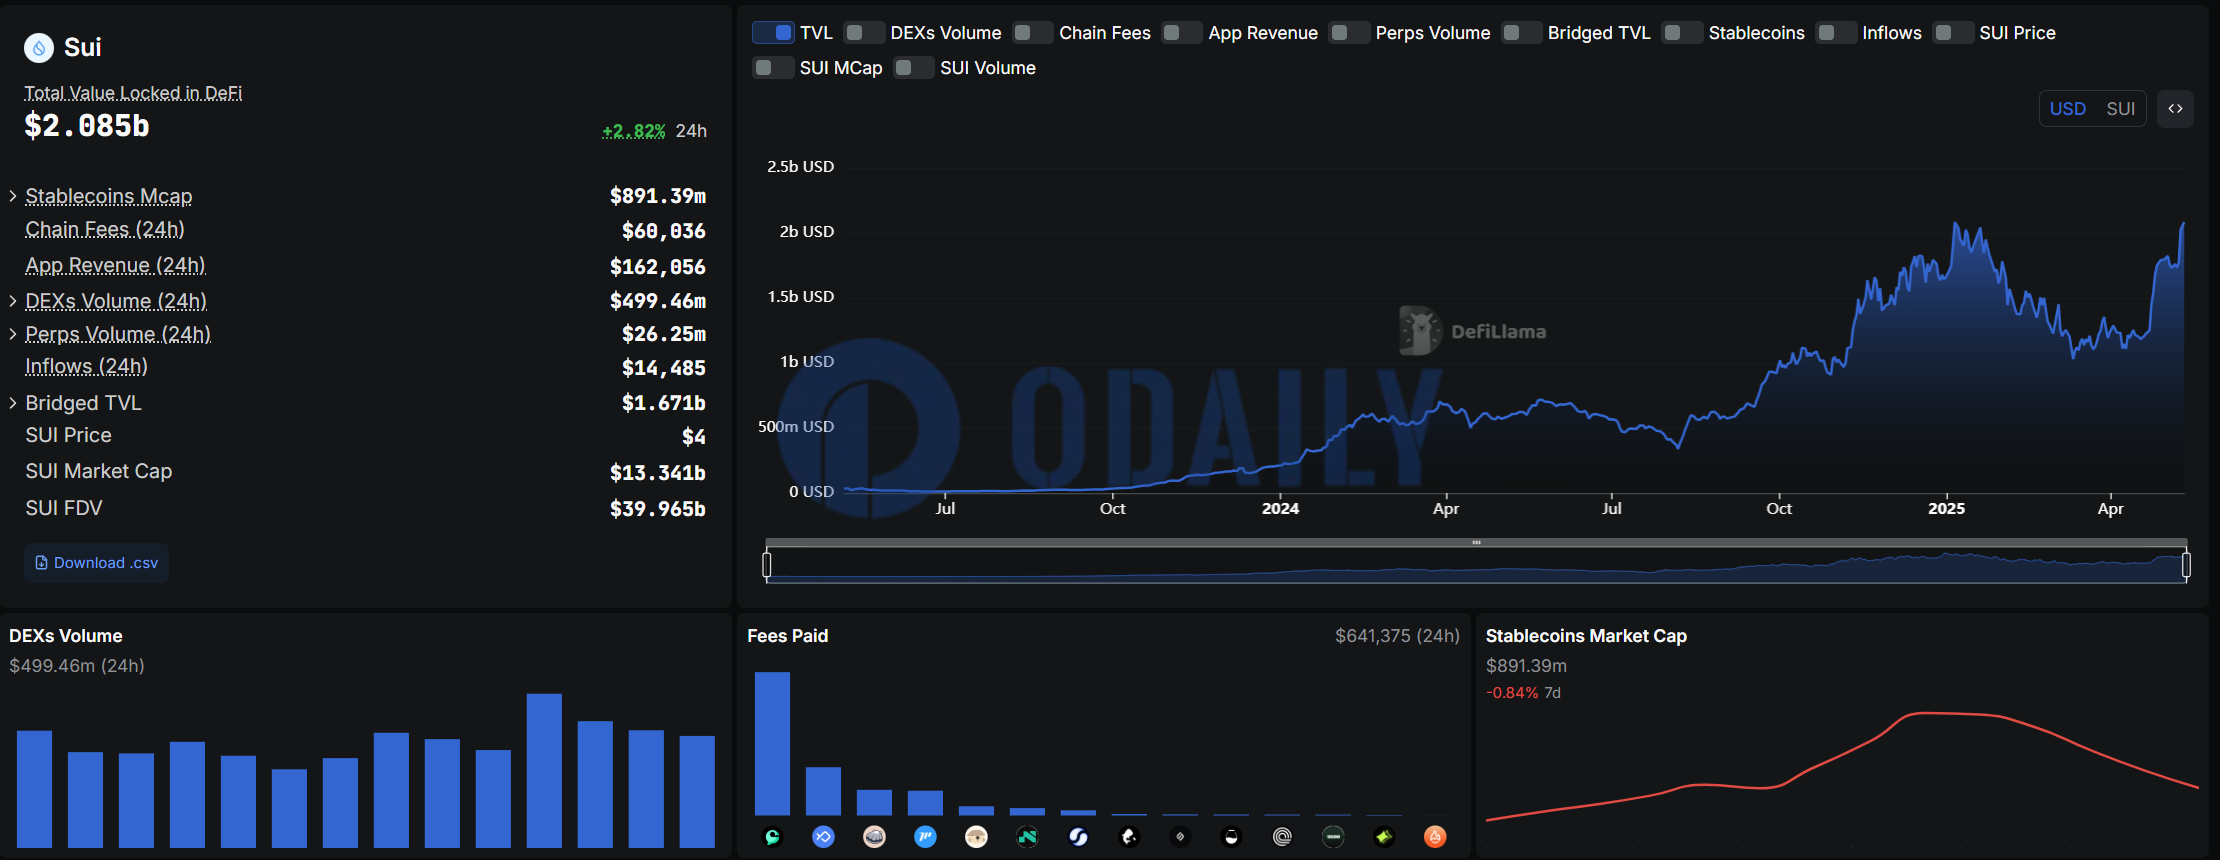Click the +2.82% 24h change value
2220x860 pixels.
[x=633, y=131]
